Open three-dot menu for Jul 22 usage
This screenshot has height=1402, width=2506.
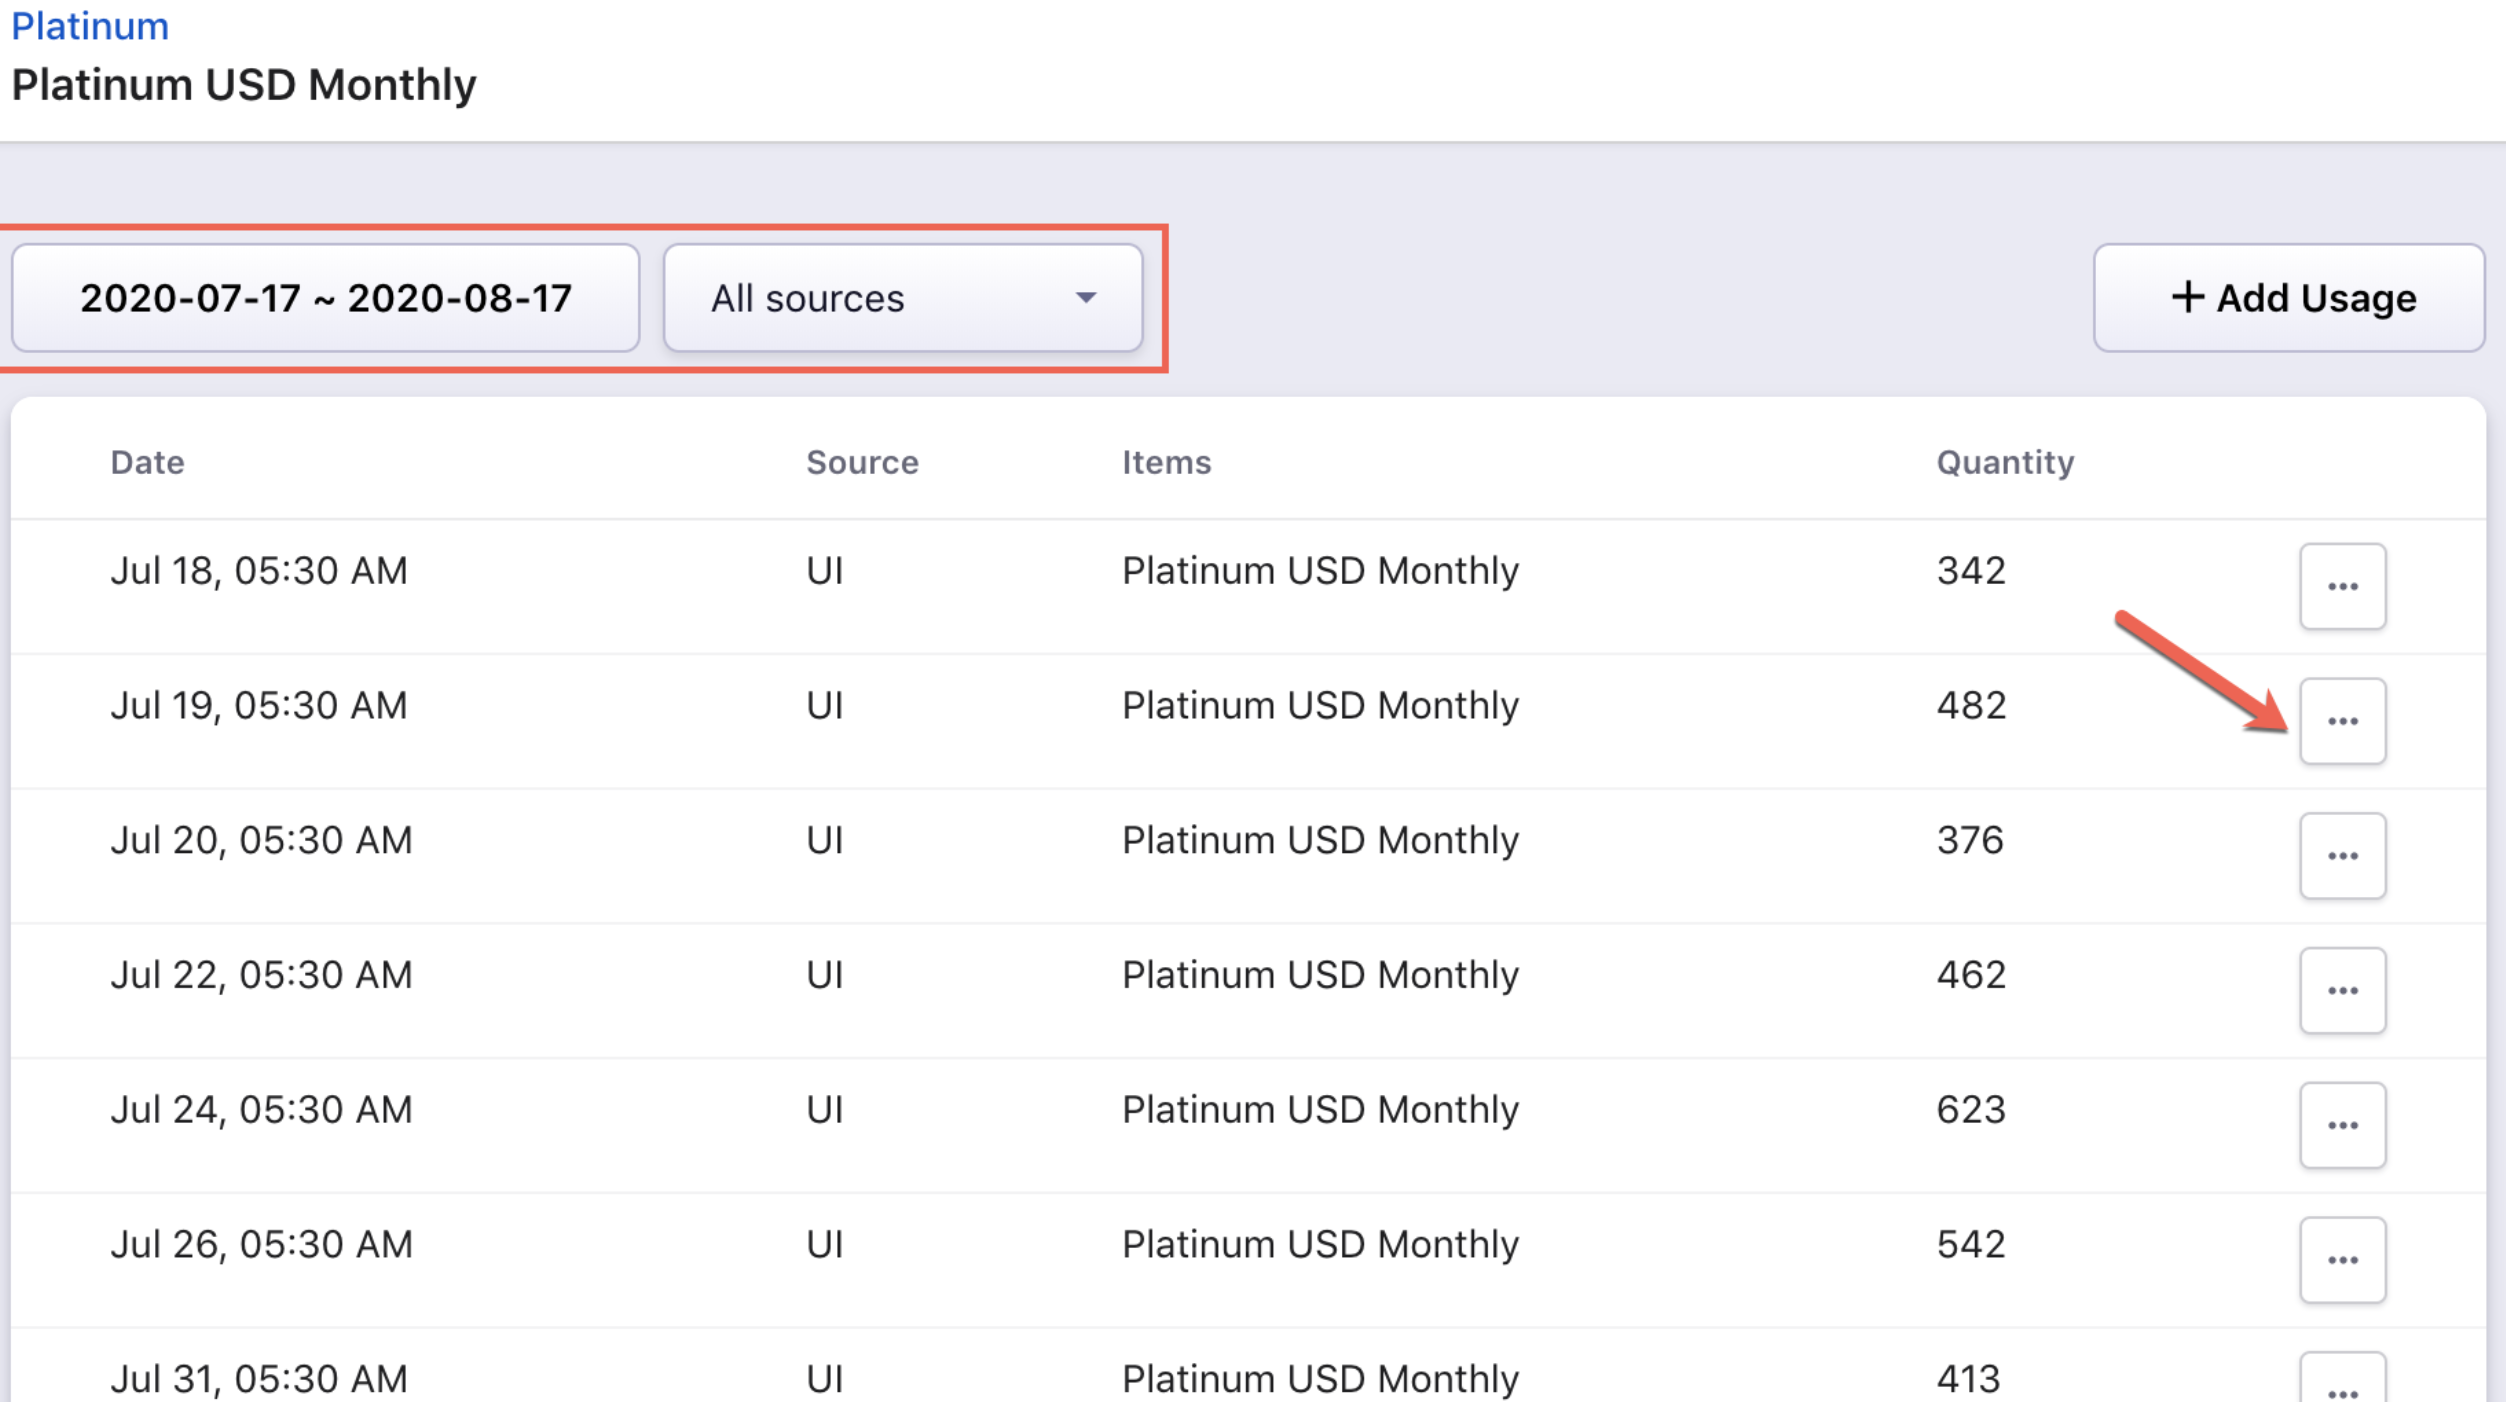2342,990
